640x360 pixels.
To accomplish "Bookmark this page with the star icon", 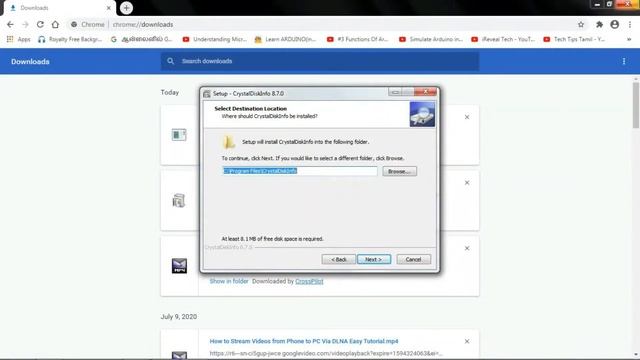I will pos(581,24).
